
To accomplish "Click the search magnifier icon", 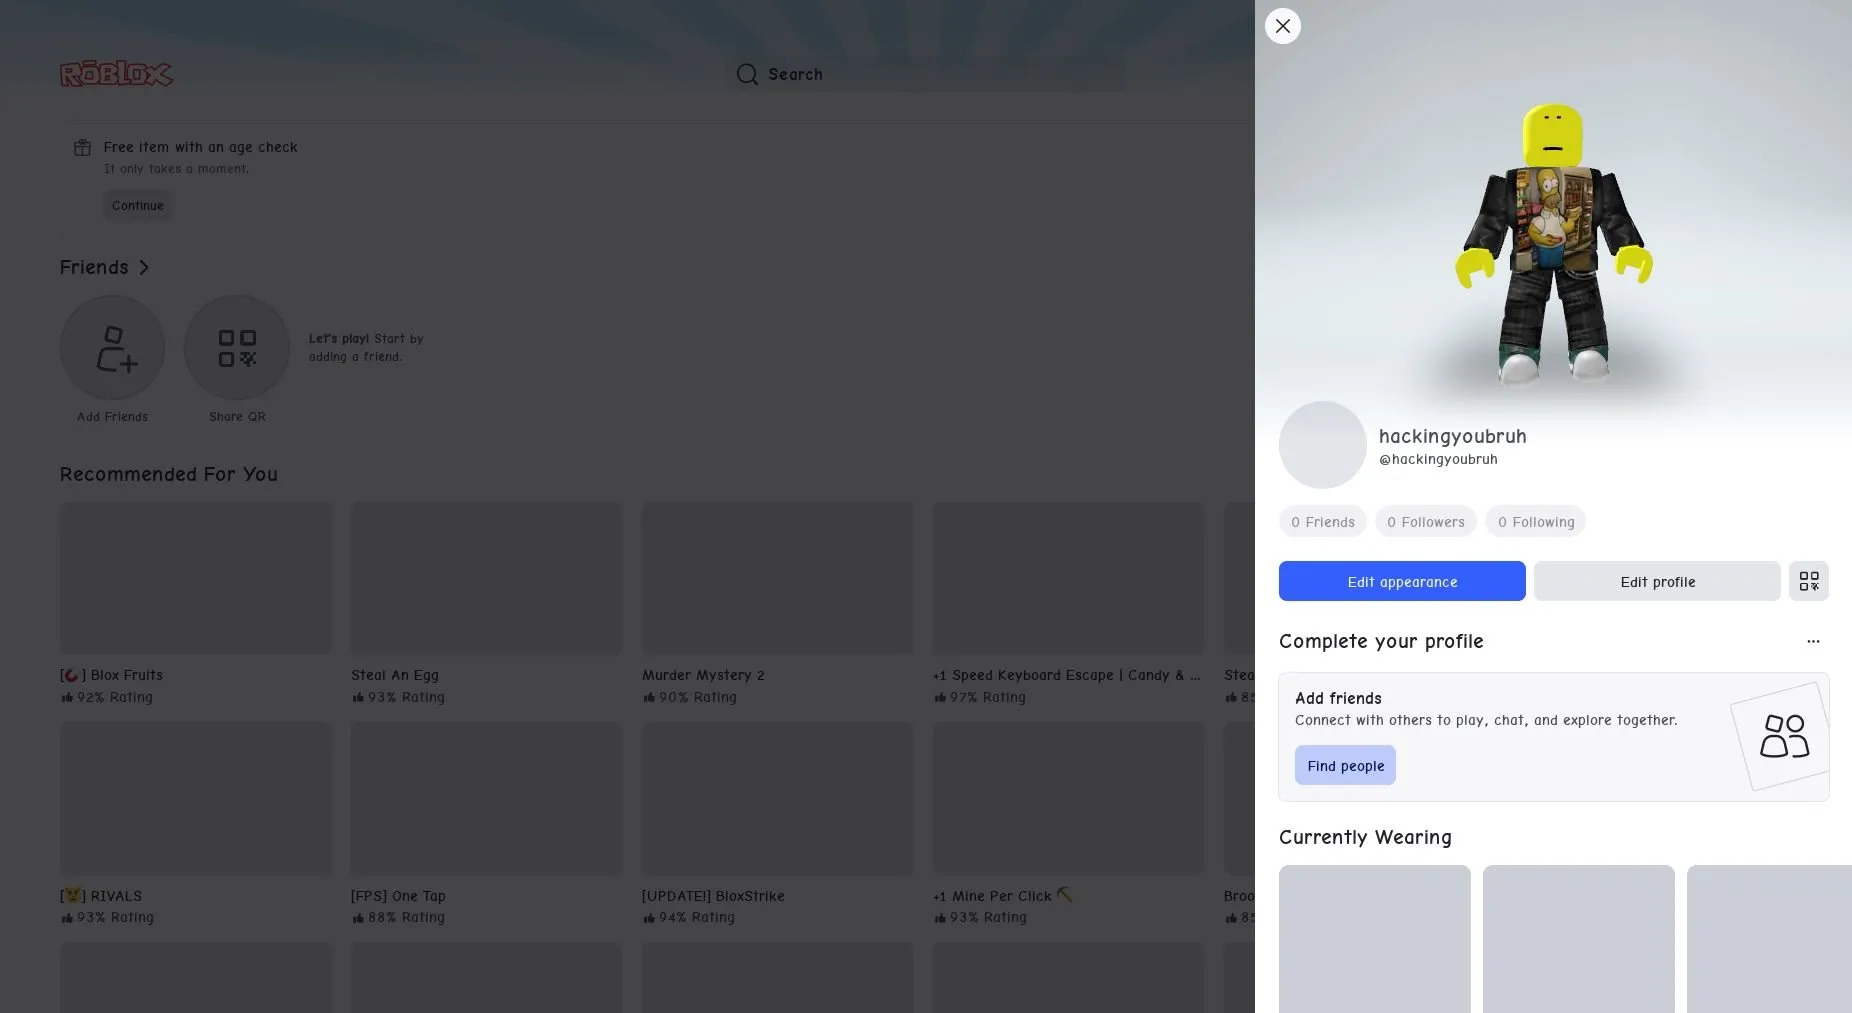I will point(747,74).
